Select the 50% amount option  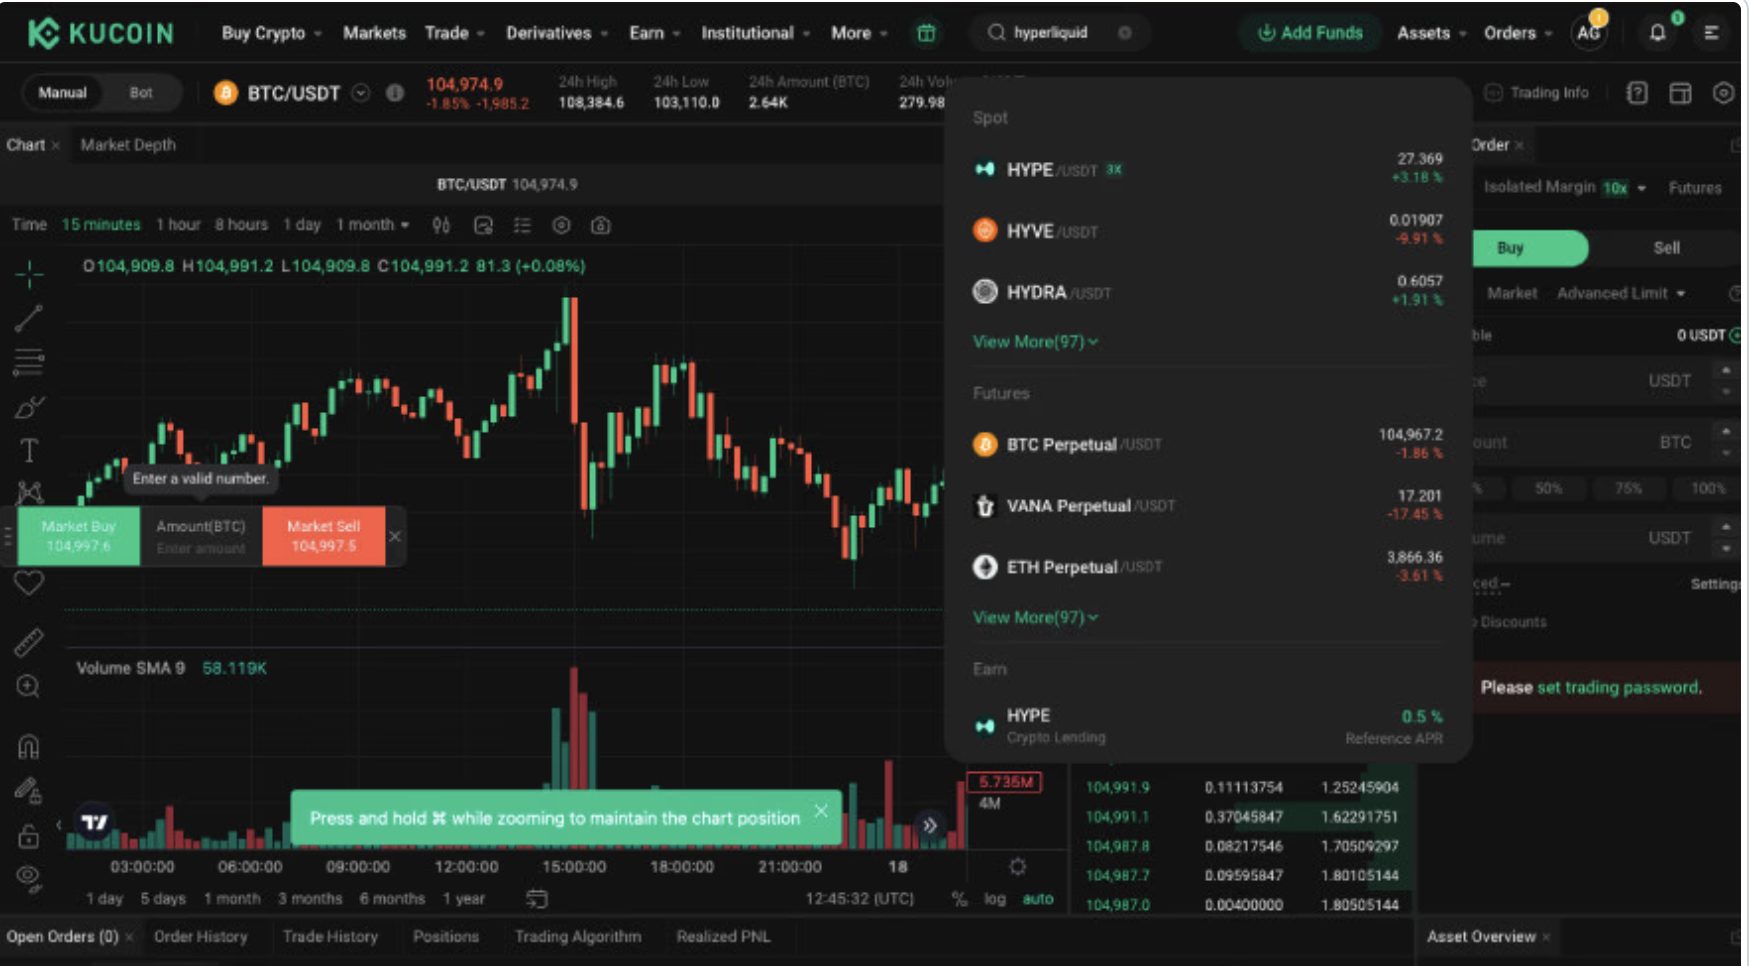[1548, 489]
